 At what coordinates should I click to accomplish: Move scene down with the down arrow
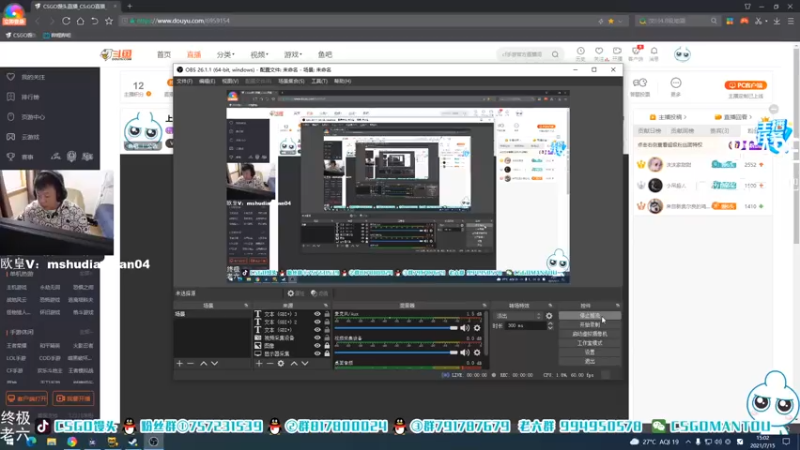[x=215, y=364]
